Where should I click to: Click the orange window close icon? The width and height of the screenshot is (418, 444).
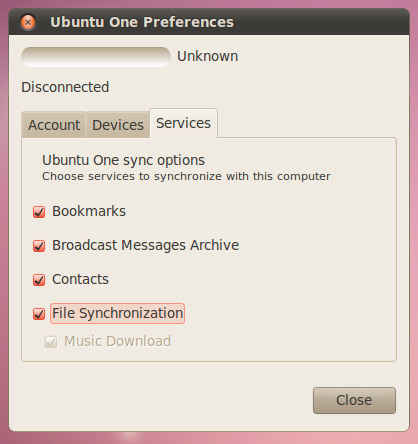coord(28,23)
